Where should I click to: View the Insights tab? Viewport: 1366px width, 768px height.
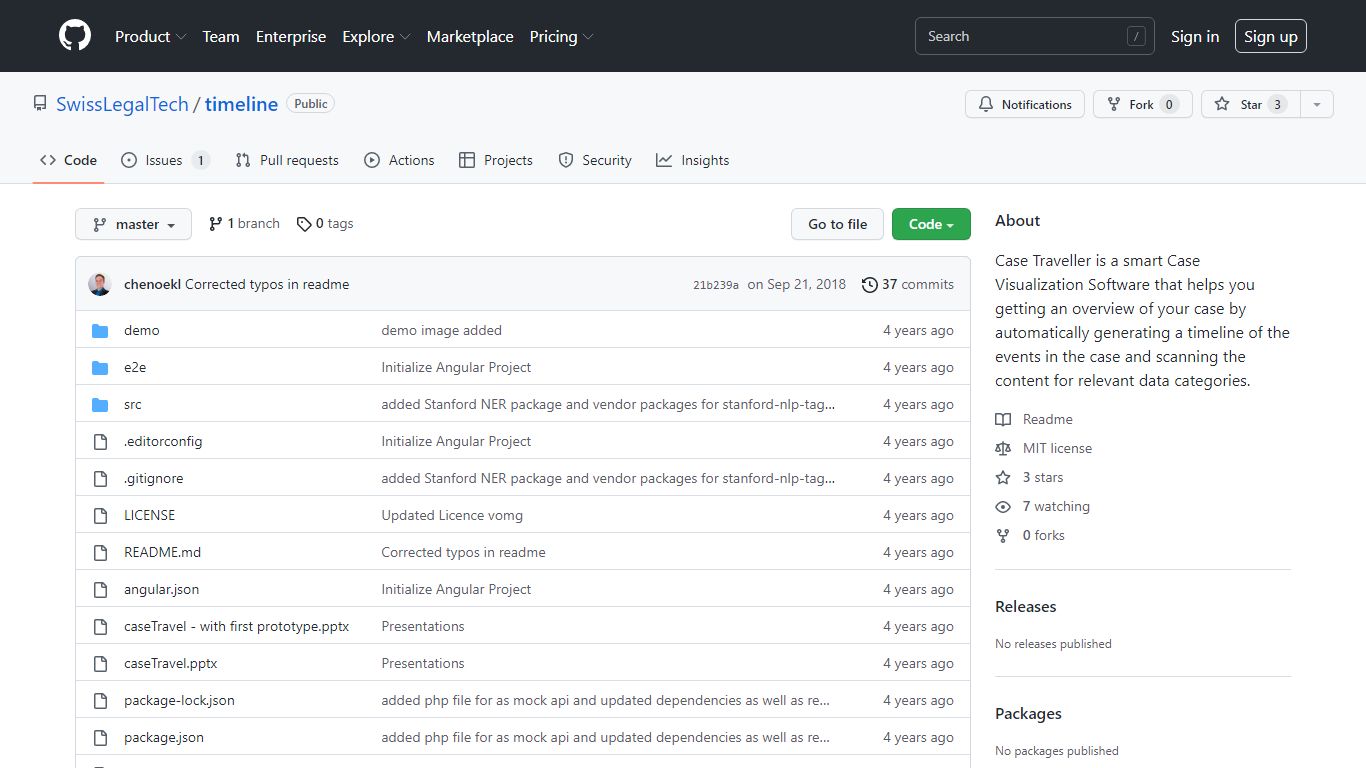pyautogui.click(x=693, y=160)
